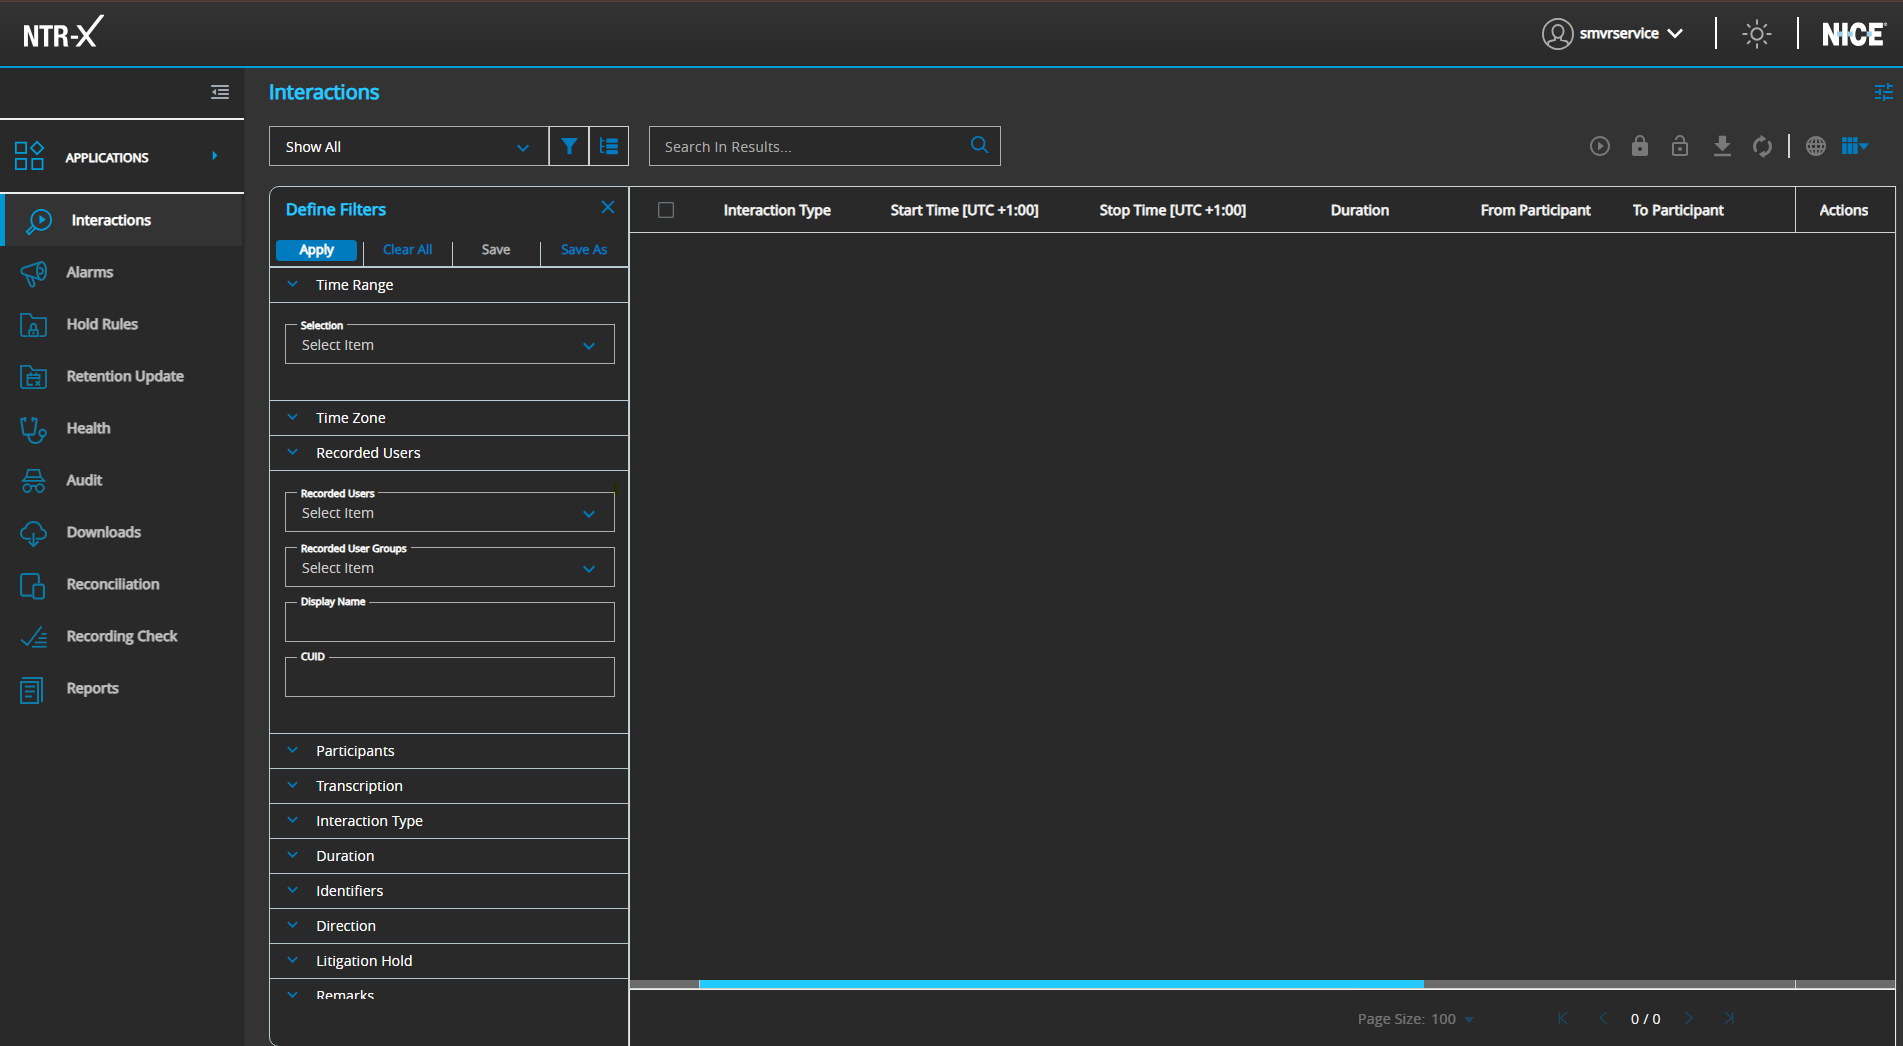1903x1046 pixels.
Task: Open the Recorded User Groups dropdown
Action: tap(450, 567)
